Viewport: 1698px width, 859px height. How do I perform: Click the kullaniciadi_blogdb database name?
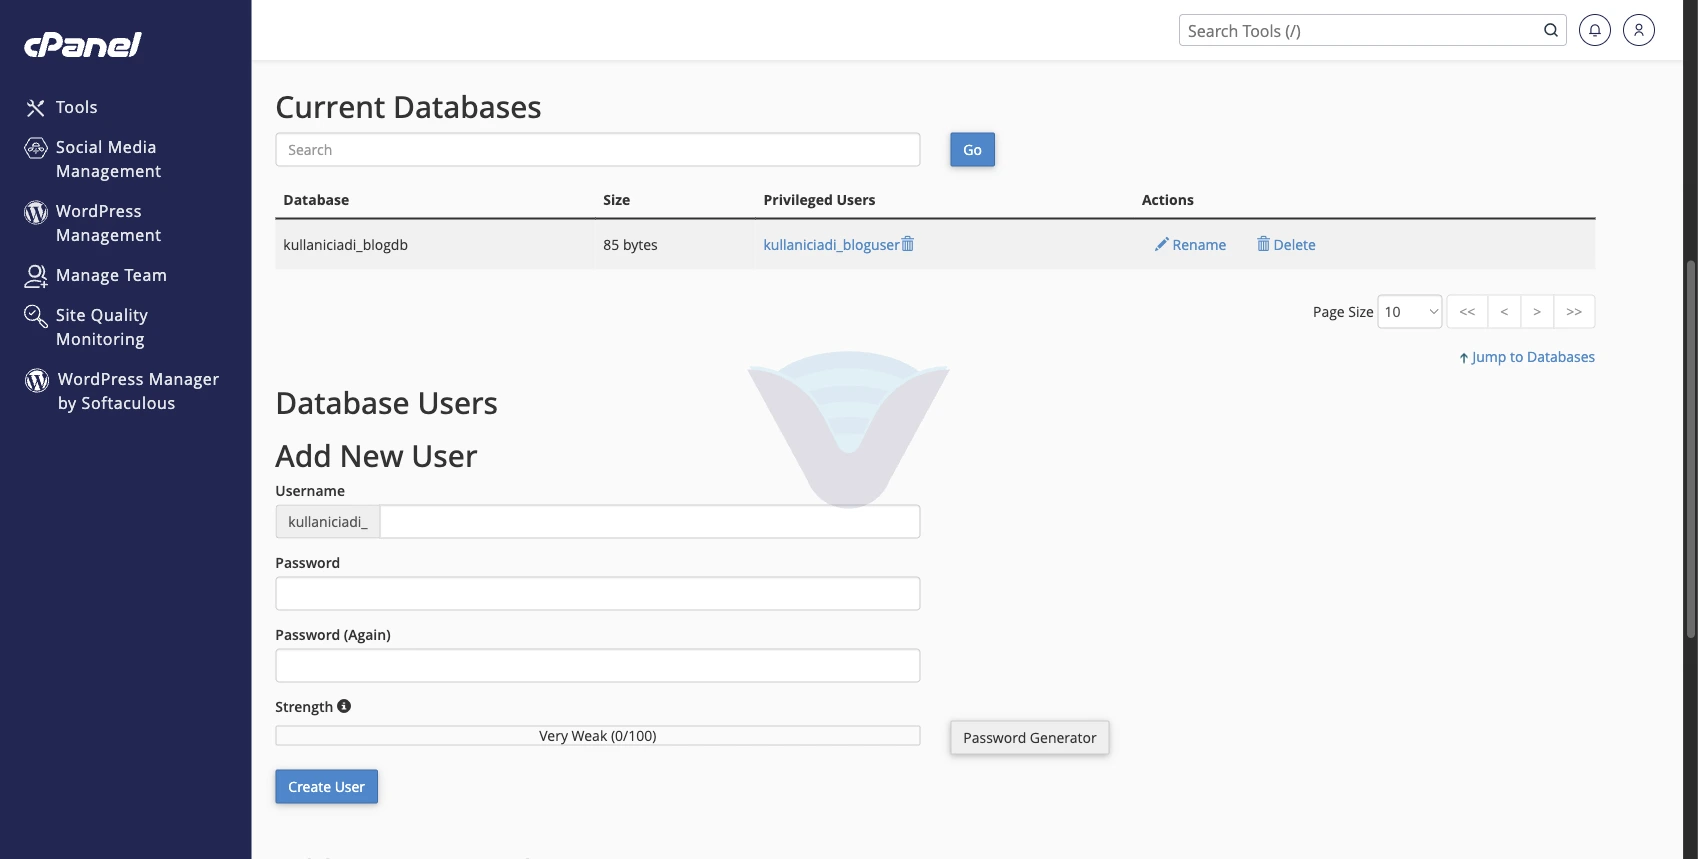[x=346, y=245]
